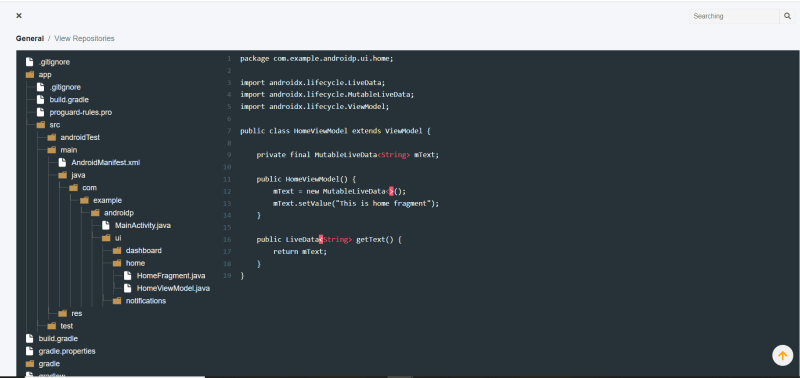Click file icon beside MainActivity.java
800x378 pixels.
pyautogui.click(x=106, y=225)
